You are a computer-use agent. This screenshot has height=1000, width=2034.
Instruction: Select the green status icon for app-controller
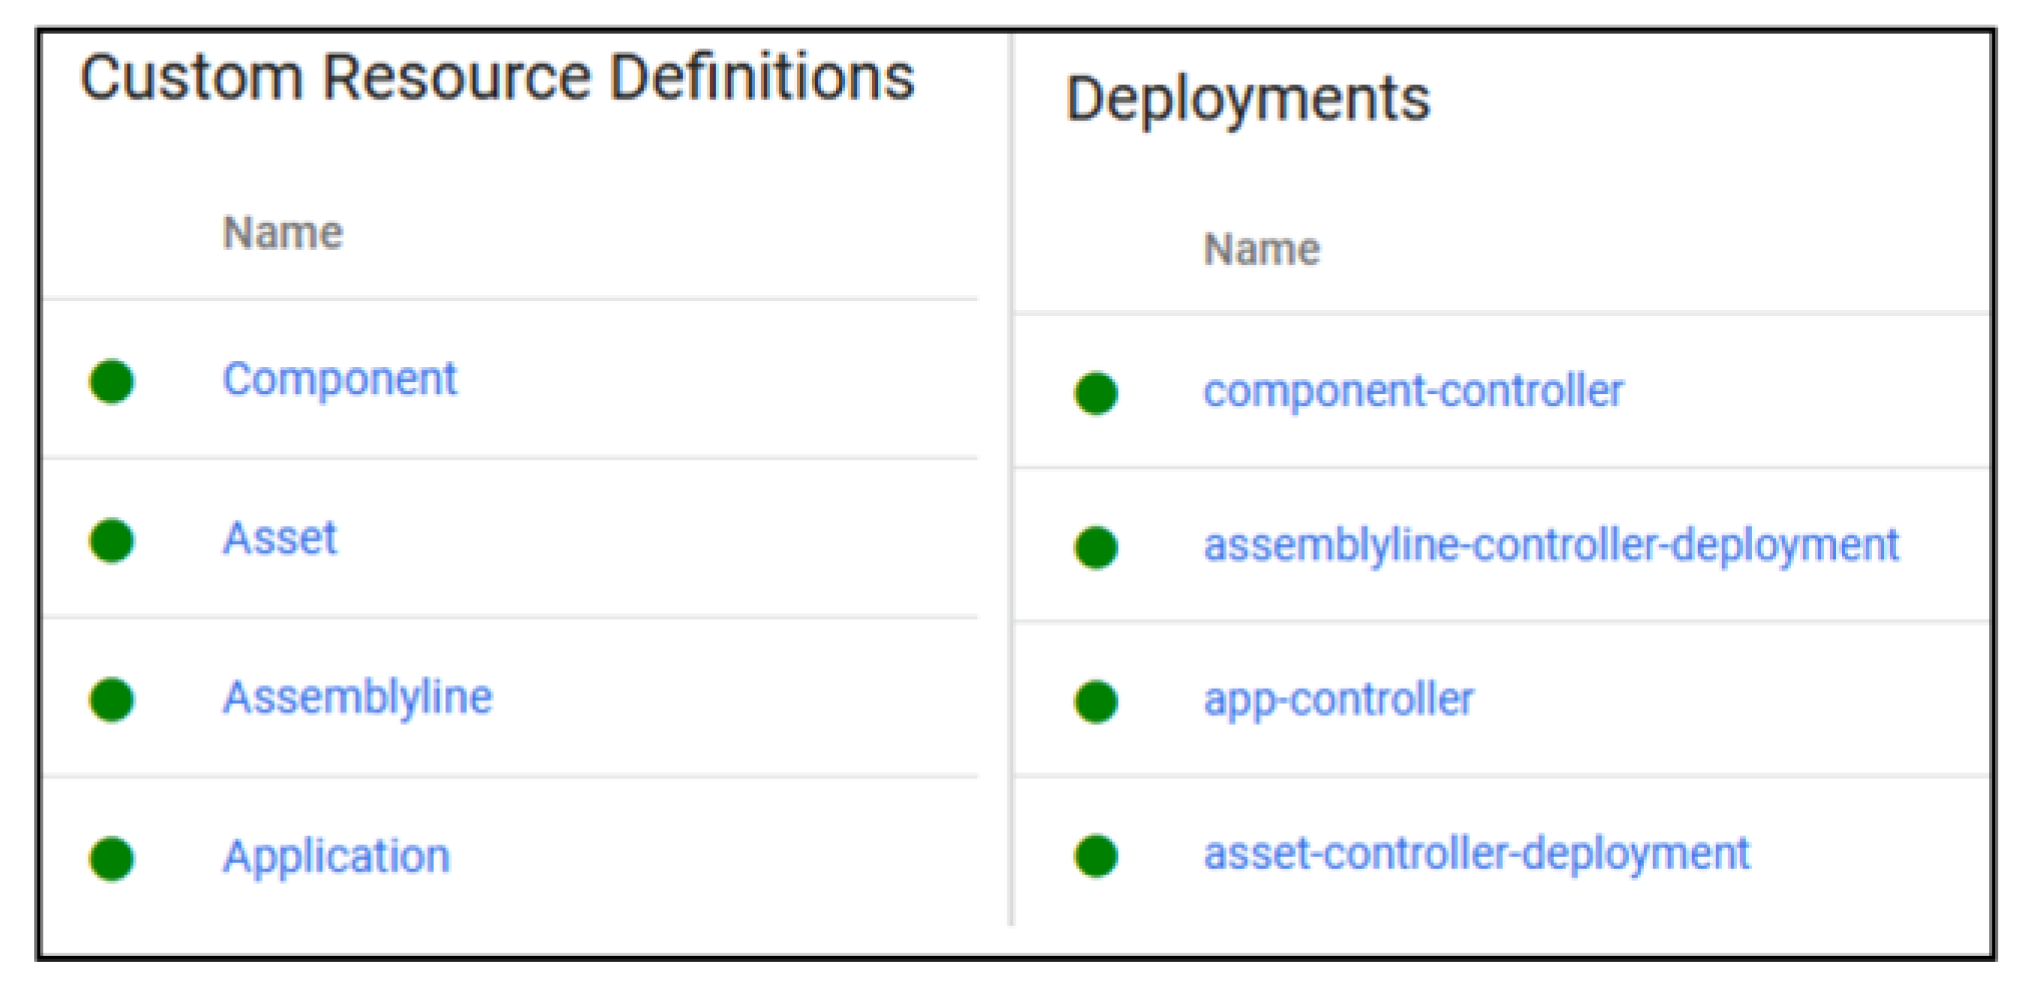1096,701
